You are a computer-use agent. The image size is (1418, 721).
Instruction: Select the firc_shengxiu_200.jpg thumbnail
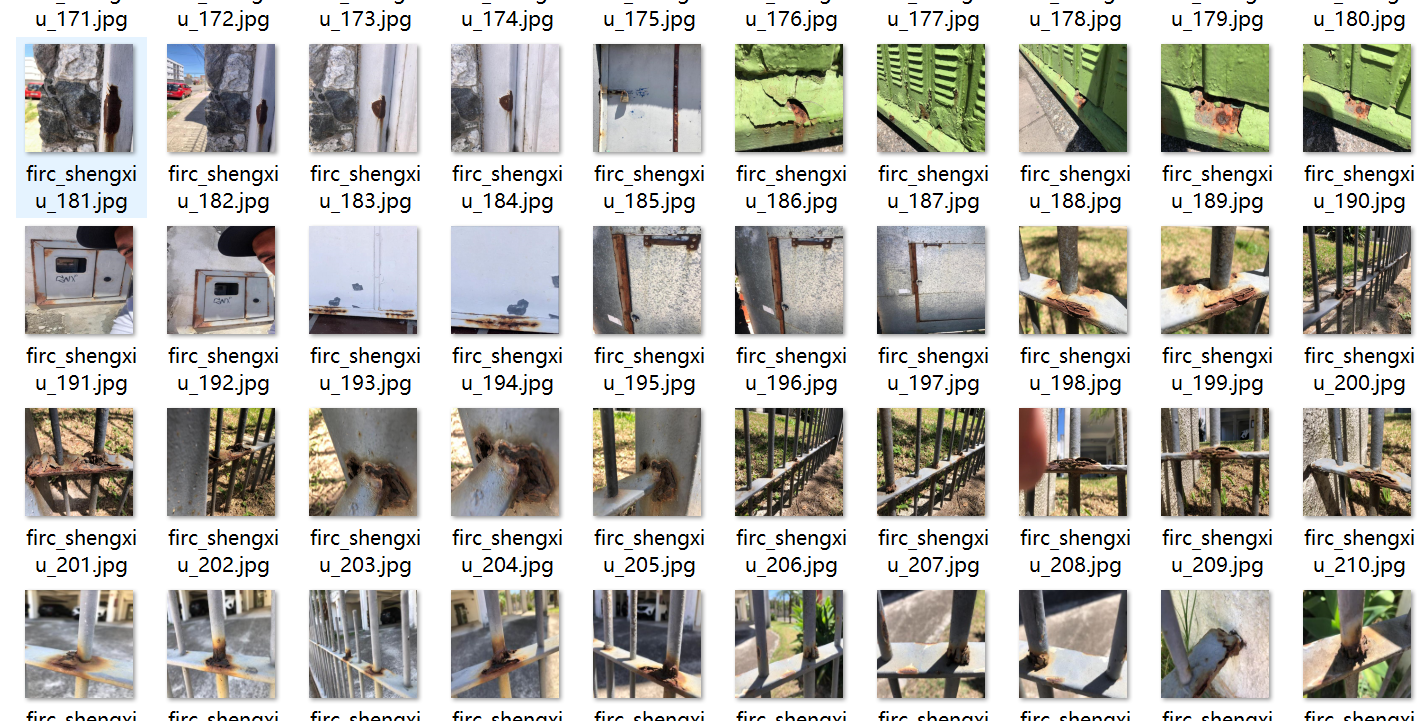[1357, 280]
